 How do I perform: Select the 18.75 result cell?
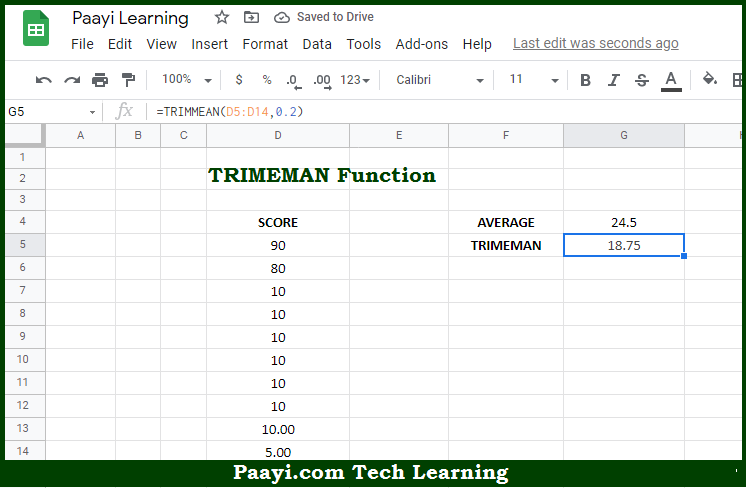[624, 245]
